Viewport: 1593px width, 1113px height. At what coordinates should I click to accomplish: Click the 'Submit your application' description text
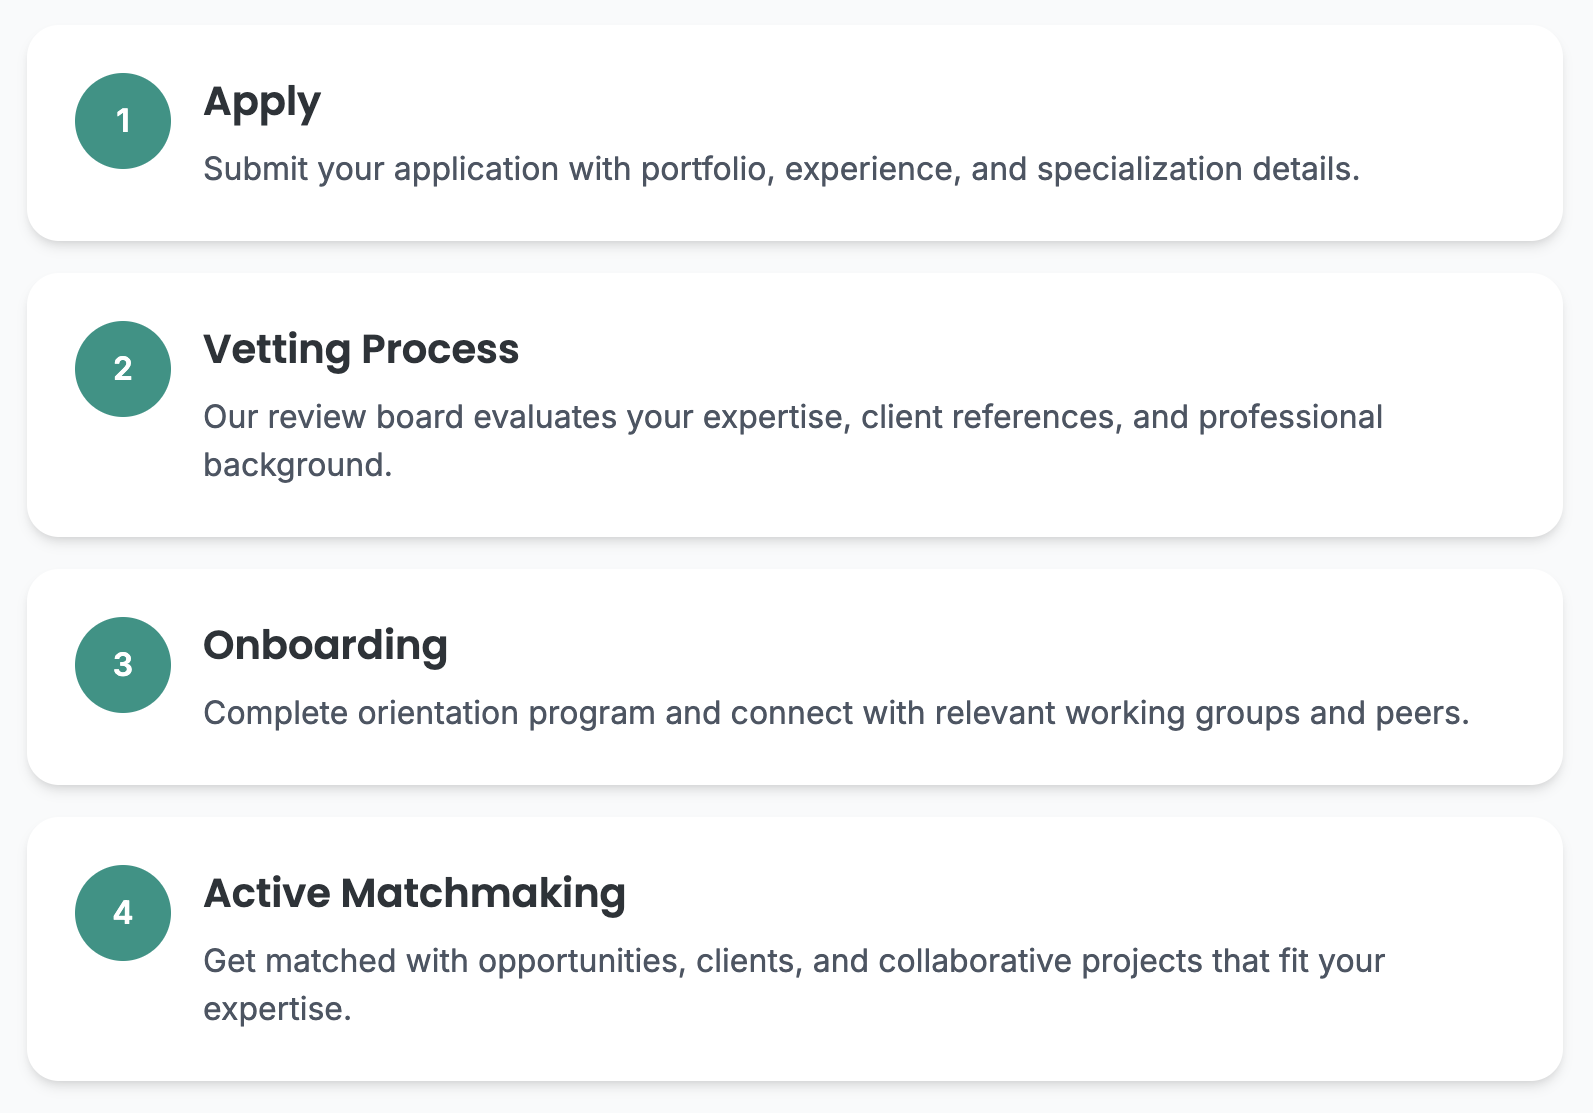click(x=780, y=169)
